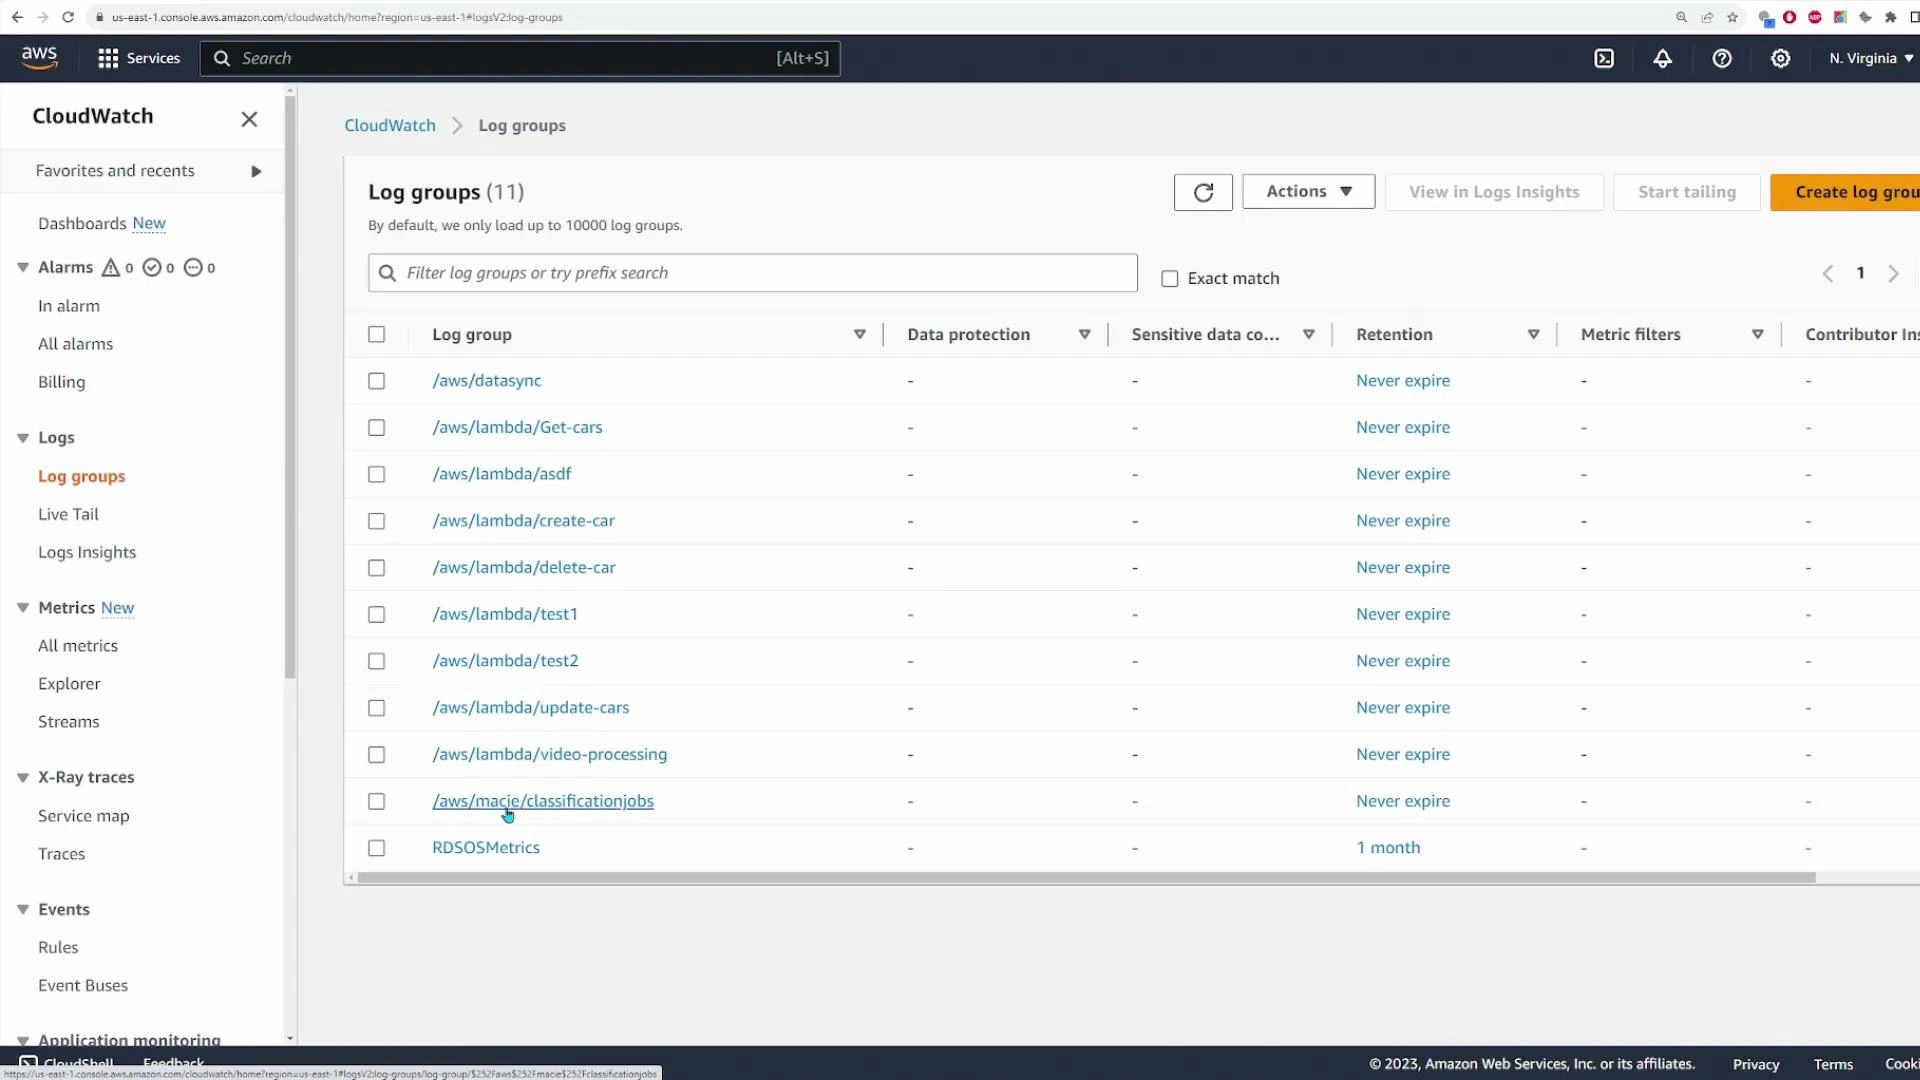Open the /aws/lambda/video-processing log group
1920x1080 pixels.
[549, 753]
